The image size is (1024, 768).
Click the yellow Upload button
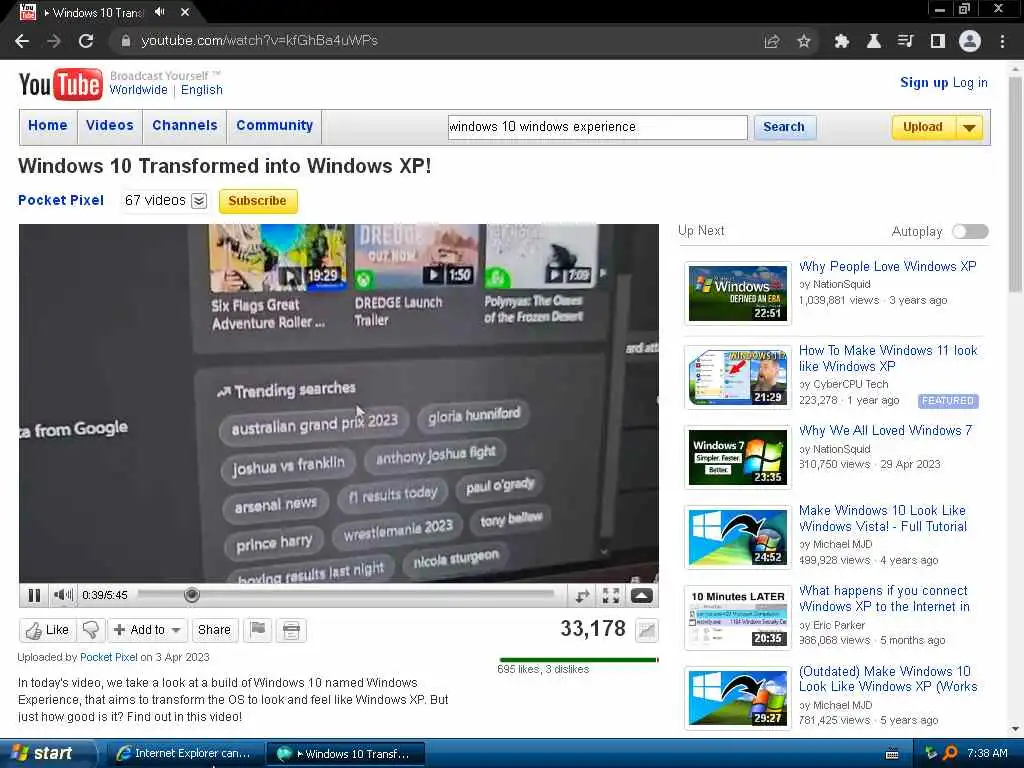click(x=922, y=127)
